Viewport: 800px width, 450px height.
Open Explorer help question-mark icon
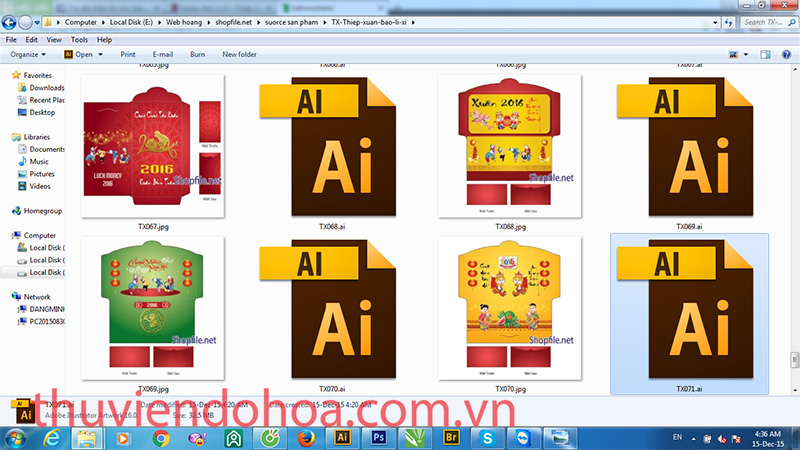(x=786, y=55)
